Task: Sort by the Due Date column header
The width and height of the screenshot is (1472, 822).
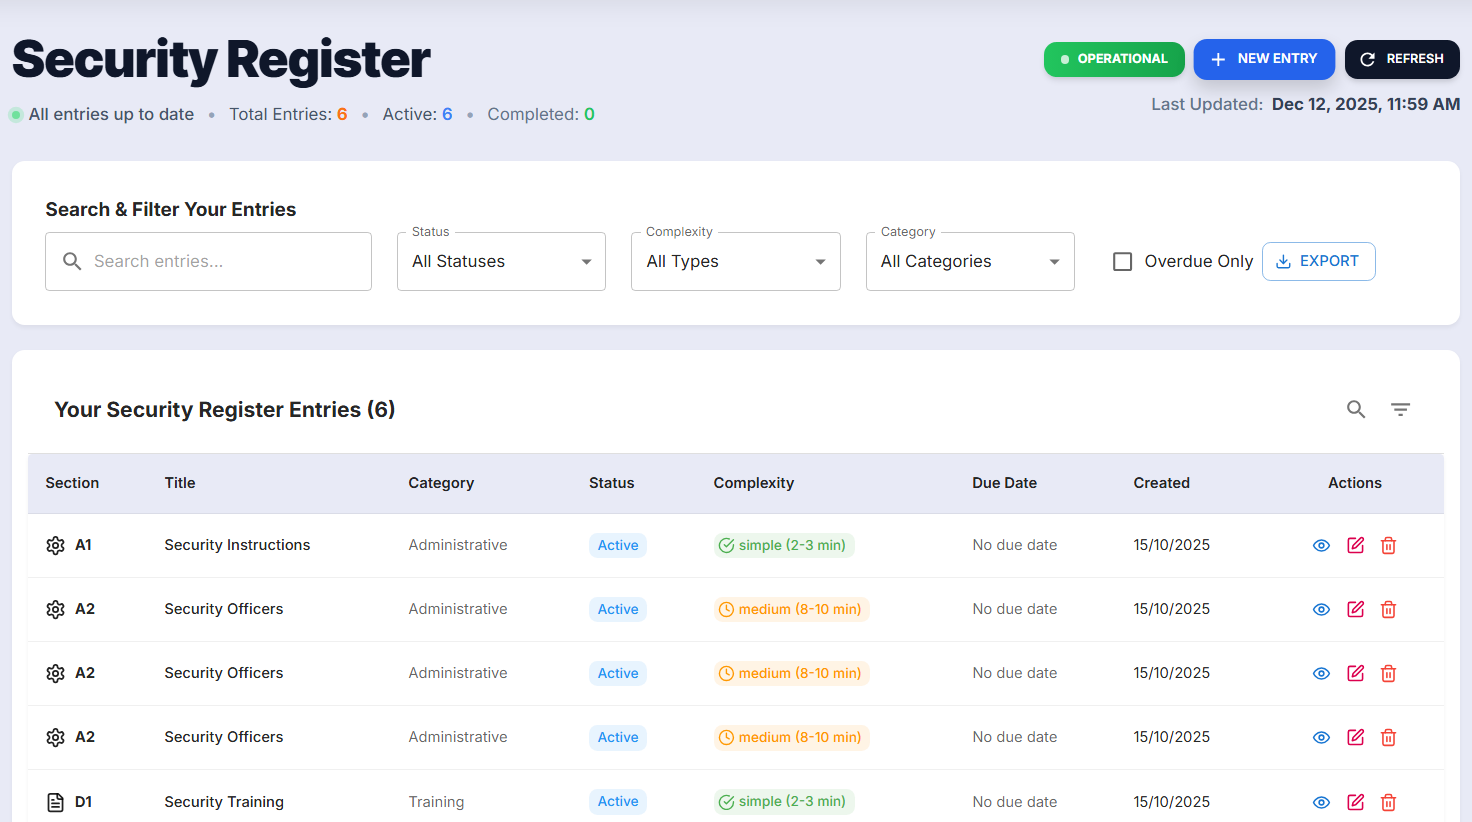Action: tap(1004, 483)
